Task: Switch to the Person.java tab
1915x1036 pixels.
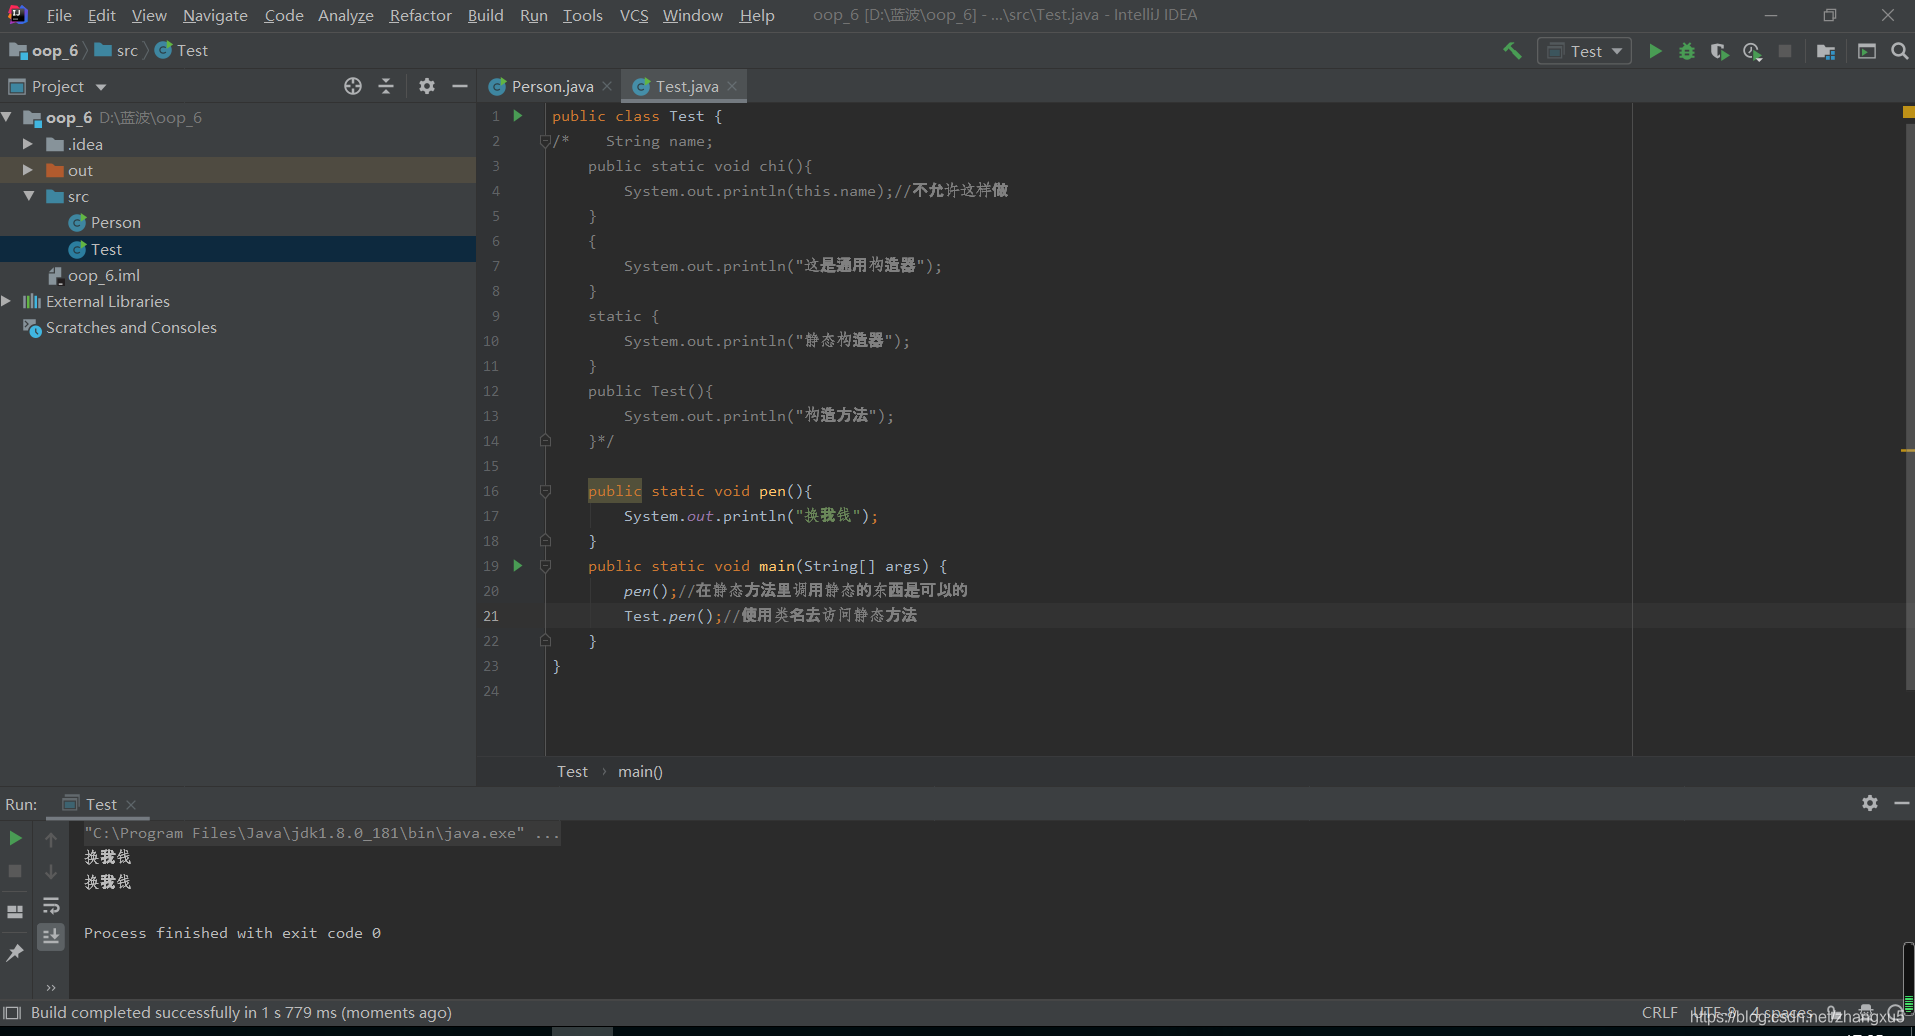Action: (551, 86)
